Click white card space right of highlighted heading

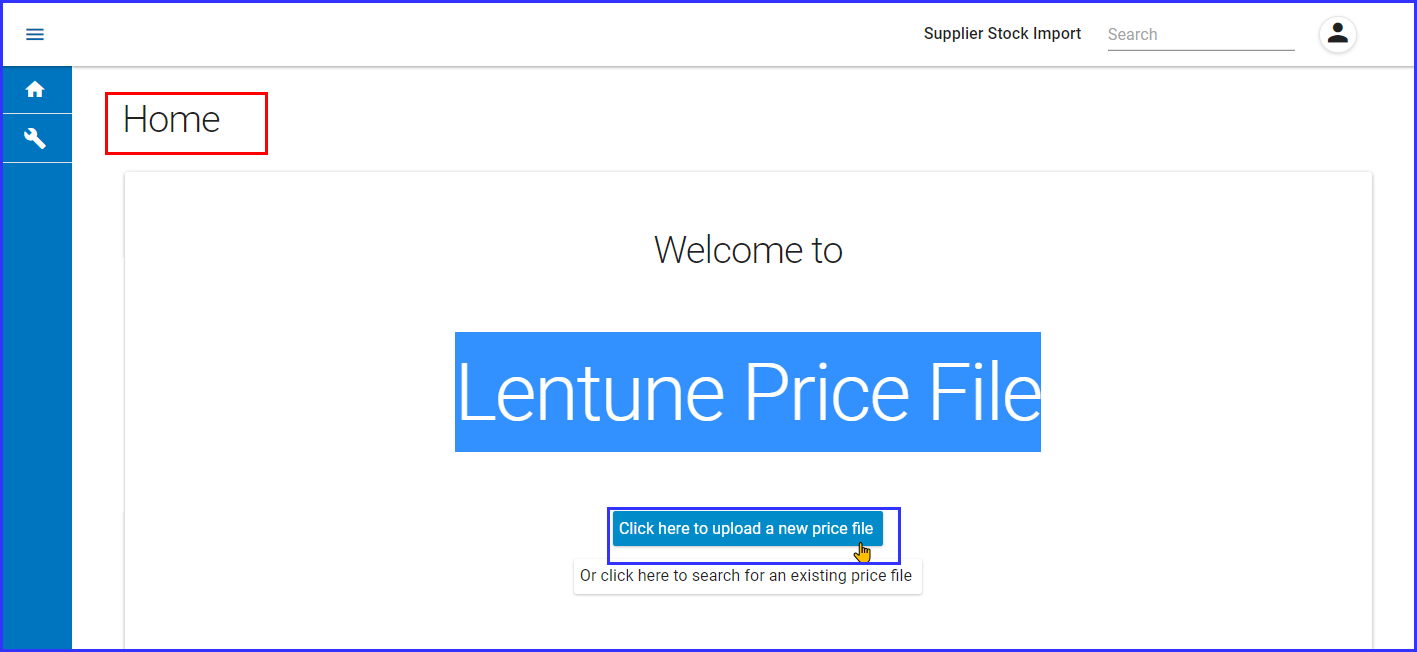1200,392
